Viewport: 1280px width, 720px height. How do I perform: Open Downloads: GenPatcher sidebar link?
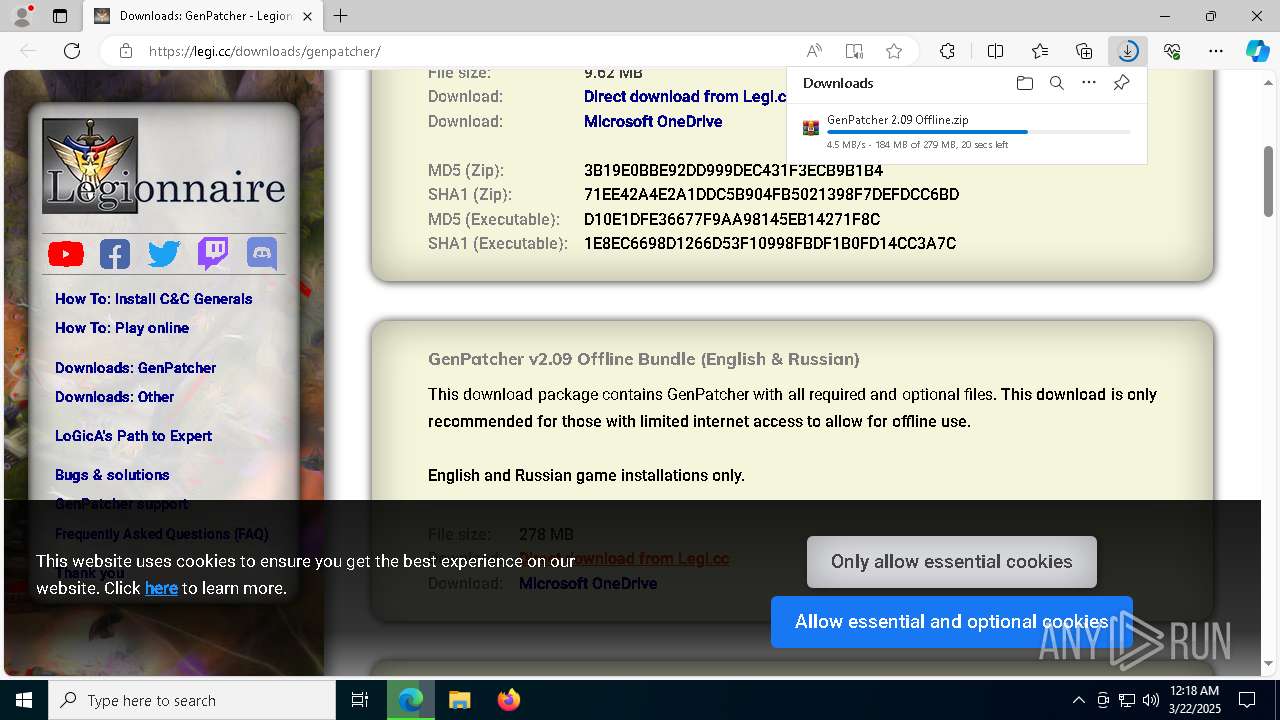point(136,368)
